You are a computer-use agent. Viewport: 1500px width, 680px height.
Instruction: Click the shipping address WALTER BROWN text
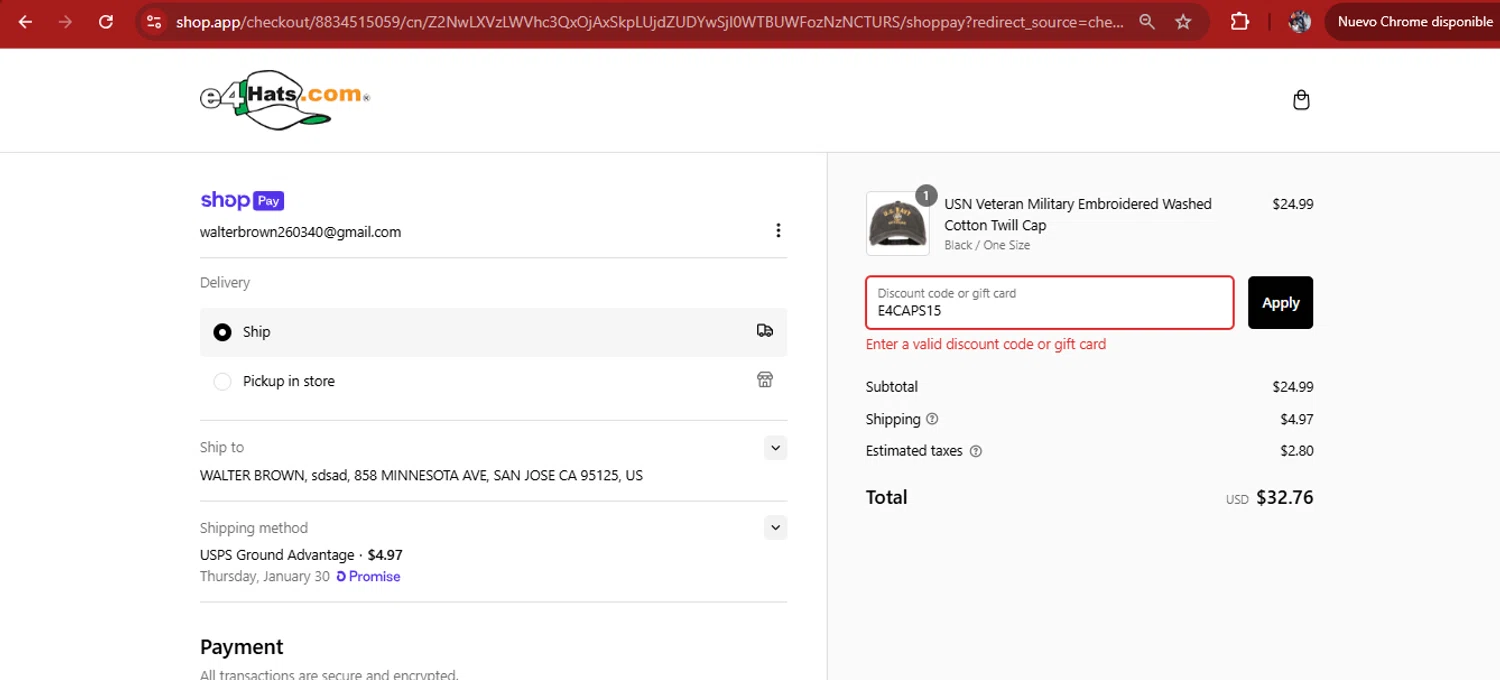click(421, 475)
